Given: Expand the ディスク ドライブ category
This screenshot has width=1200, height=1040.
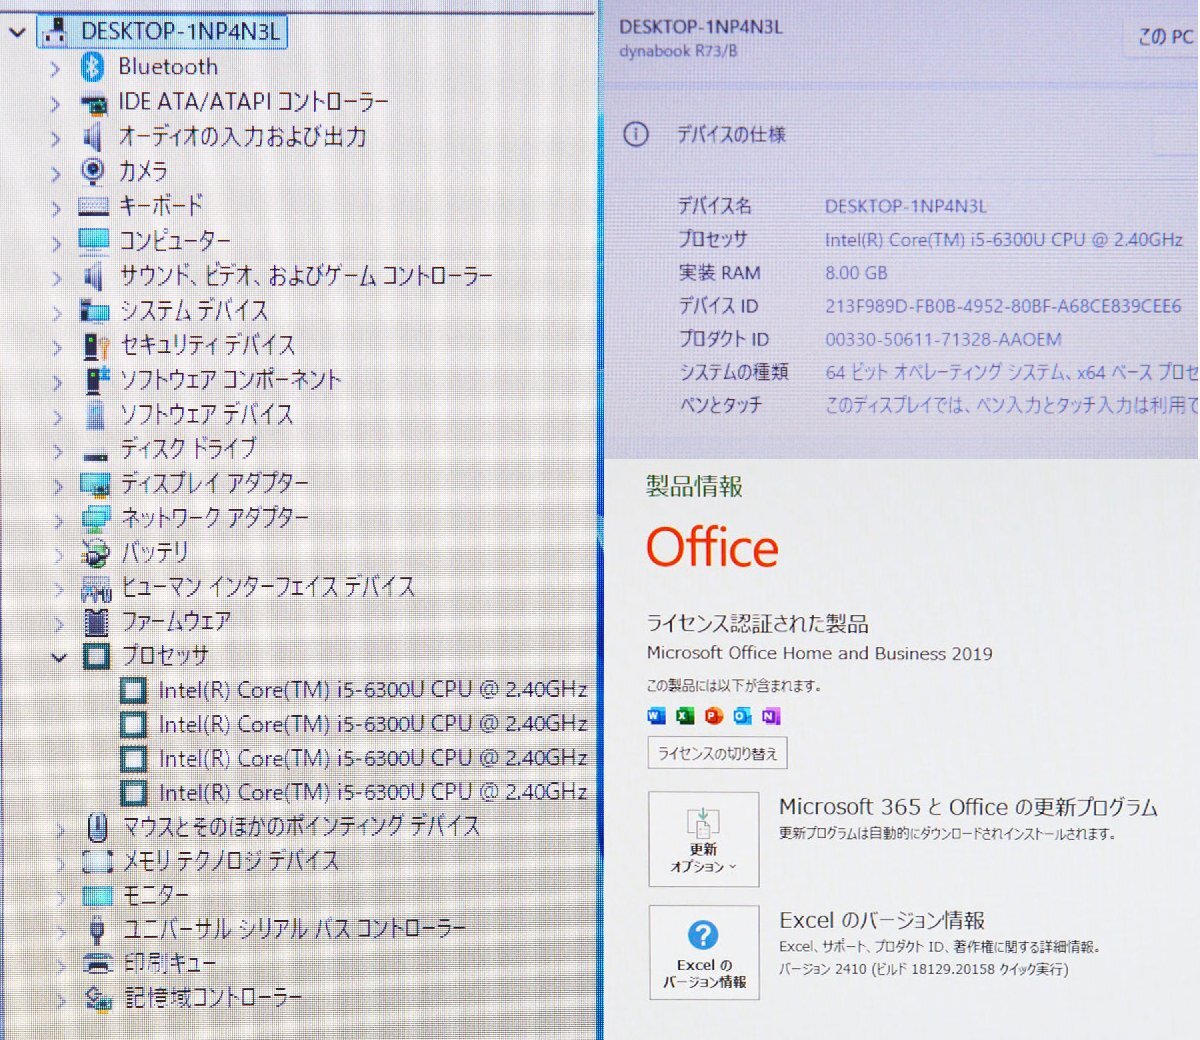Looking at the screenshot, I should point(58,451).
